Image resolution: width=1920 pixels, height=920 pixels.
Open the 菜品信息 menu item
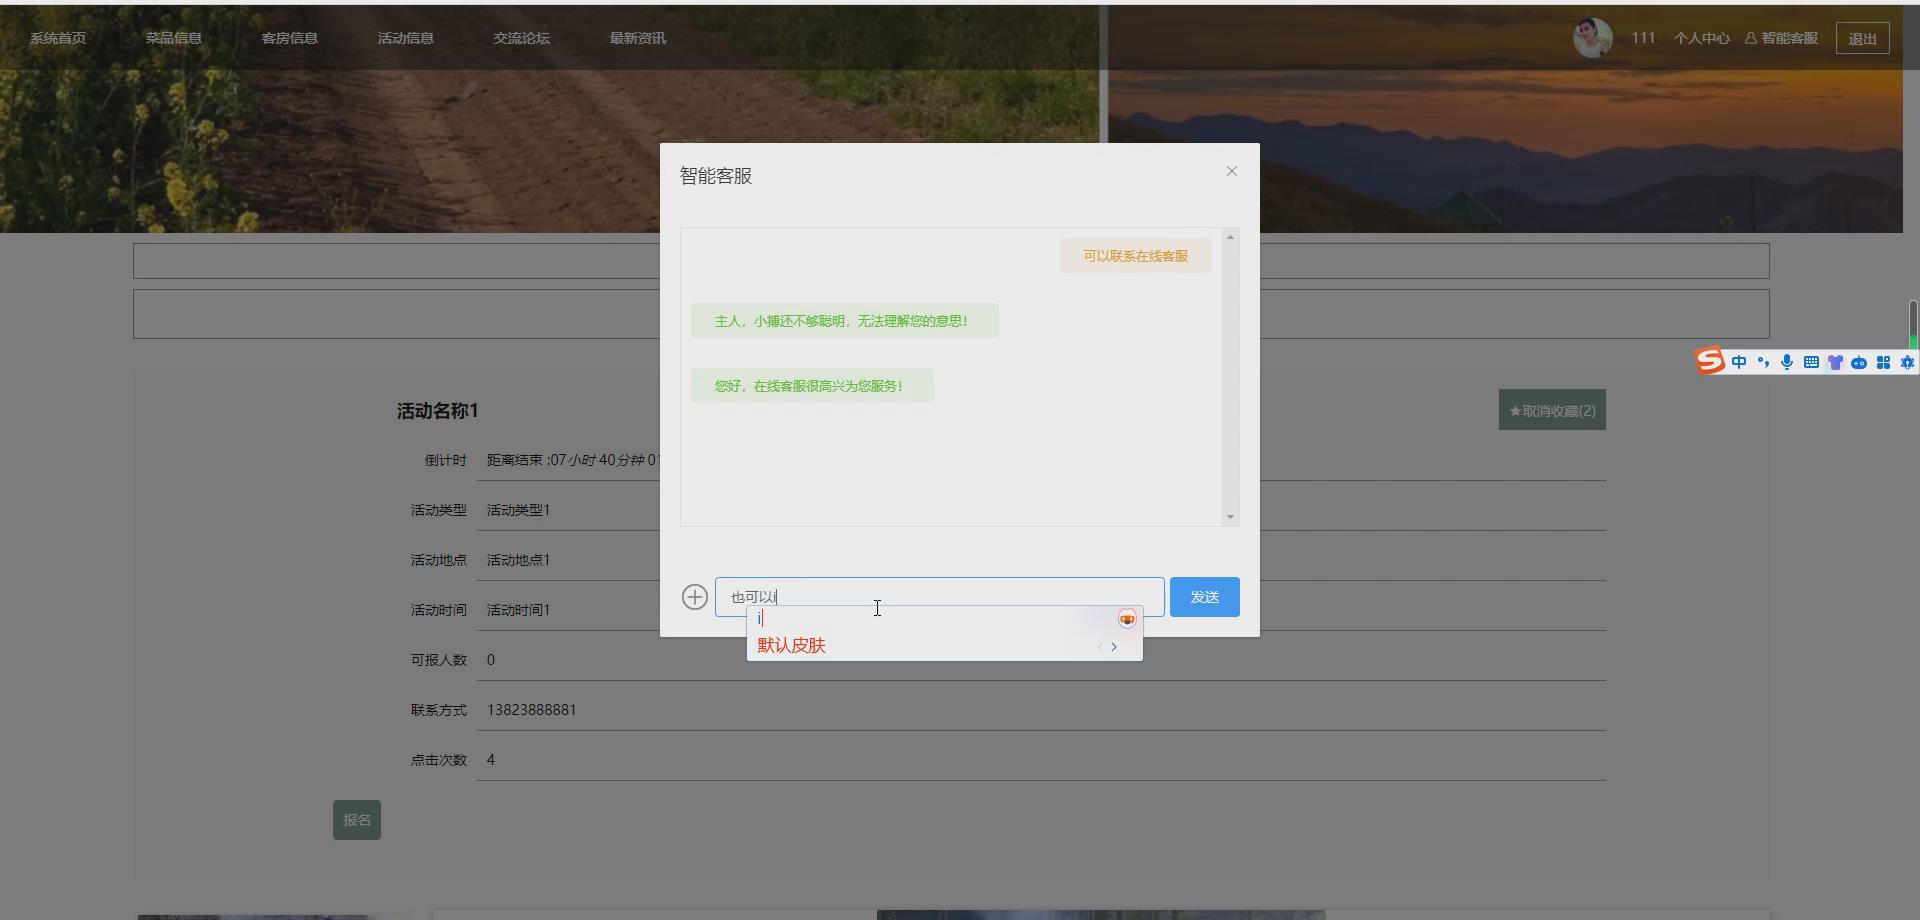(173, 38)
